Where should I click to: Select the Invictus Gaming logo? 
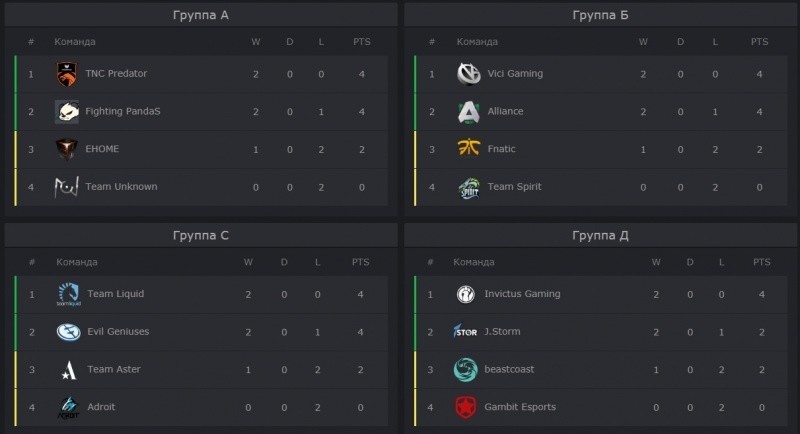[x=465, y=294]
